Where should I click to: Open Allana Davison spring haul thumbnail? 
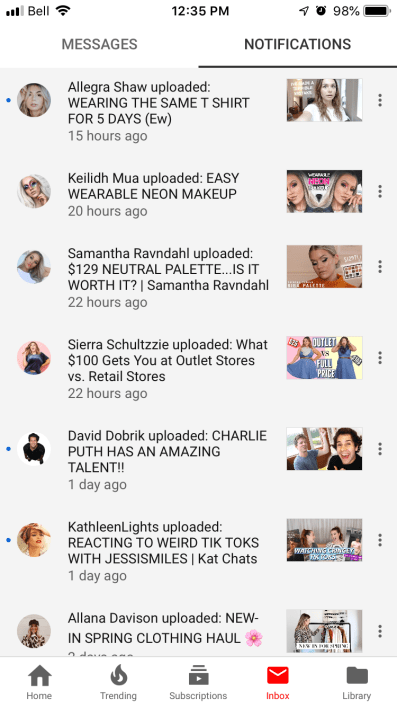point(324,631)
